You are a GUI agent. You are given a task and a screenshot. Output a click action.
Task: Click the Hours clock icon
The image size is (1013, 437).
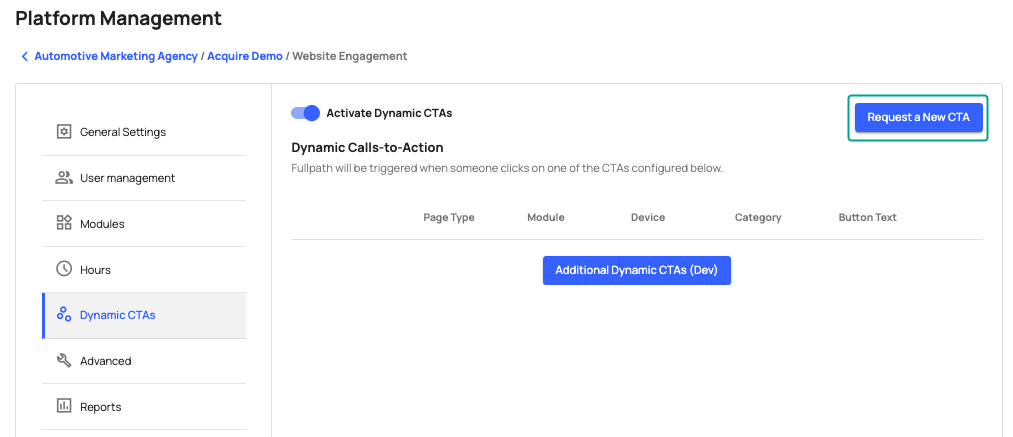64,269
